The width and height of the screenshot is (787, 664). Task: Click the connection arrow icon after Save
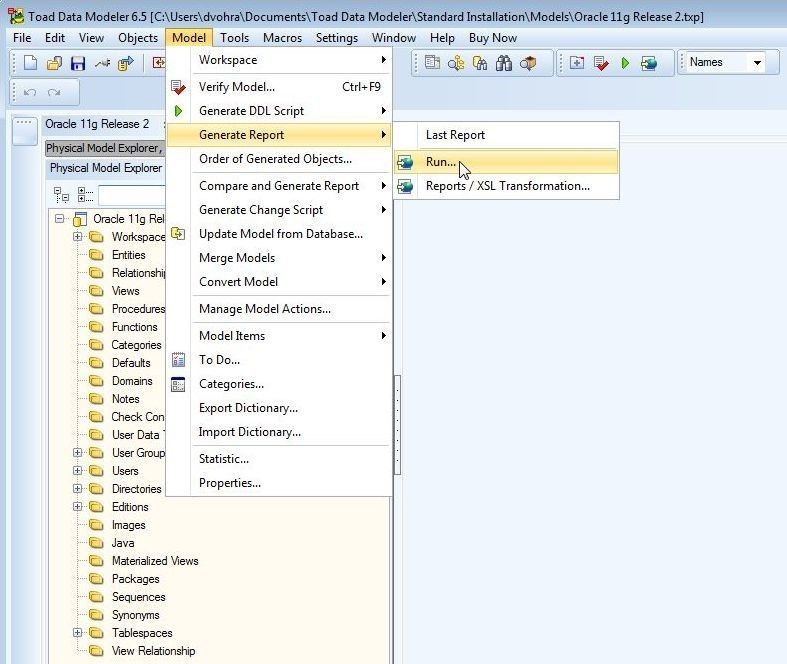click(x=102, y=63)
